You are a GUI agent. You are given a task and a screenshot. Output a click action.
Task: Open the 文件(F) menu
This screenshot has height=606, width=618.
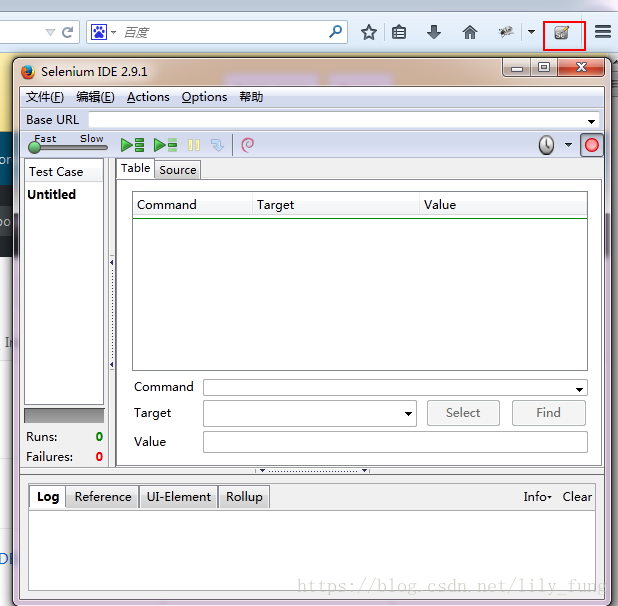[45, 97]
